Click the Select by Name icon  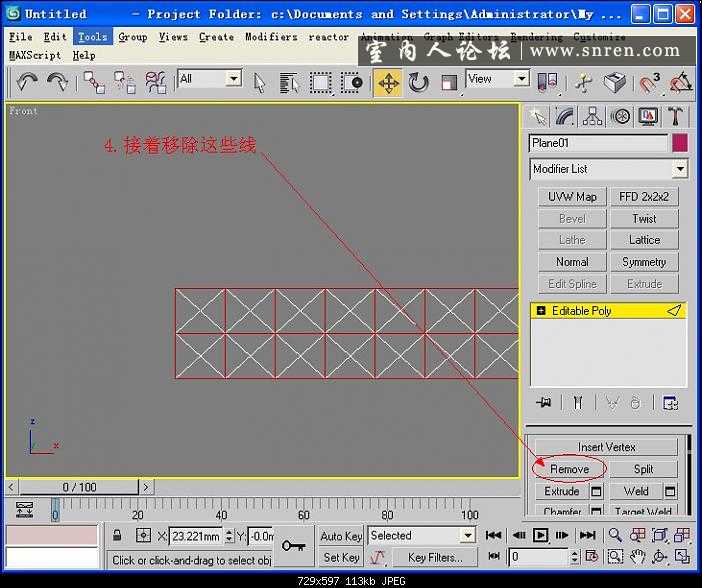pos(288,83)
